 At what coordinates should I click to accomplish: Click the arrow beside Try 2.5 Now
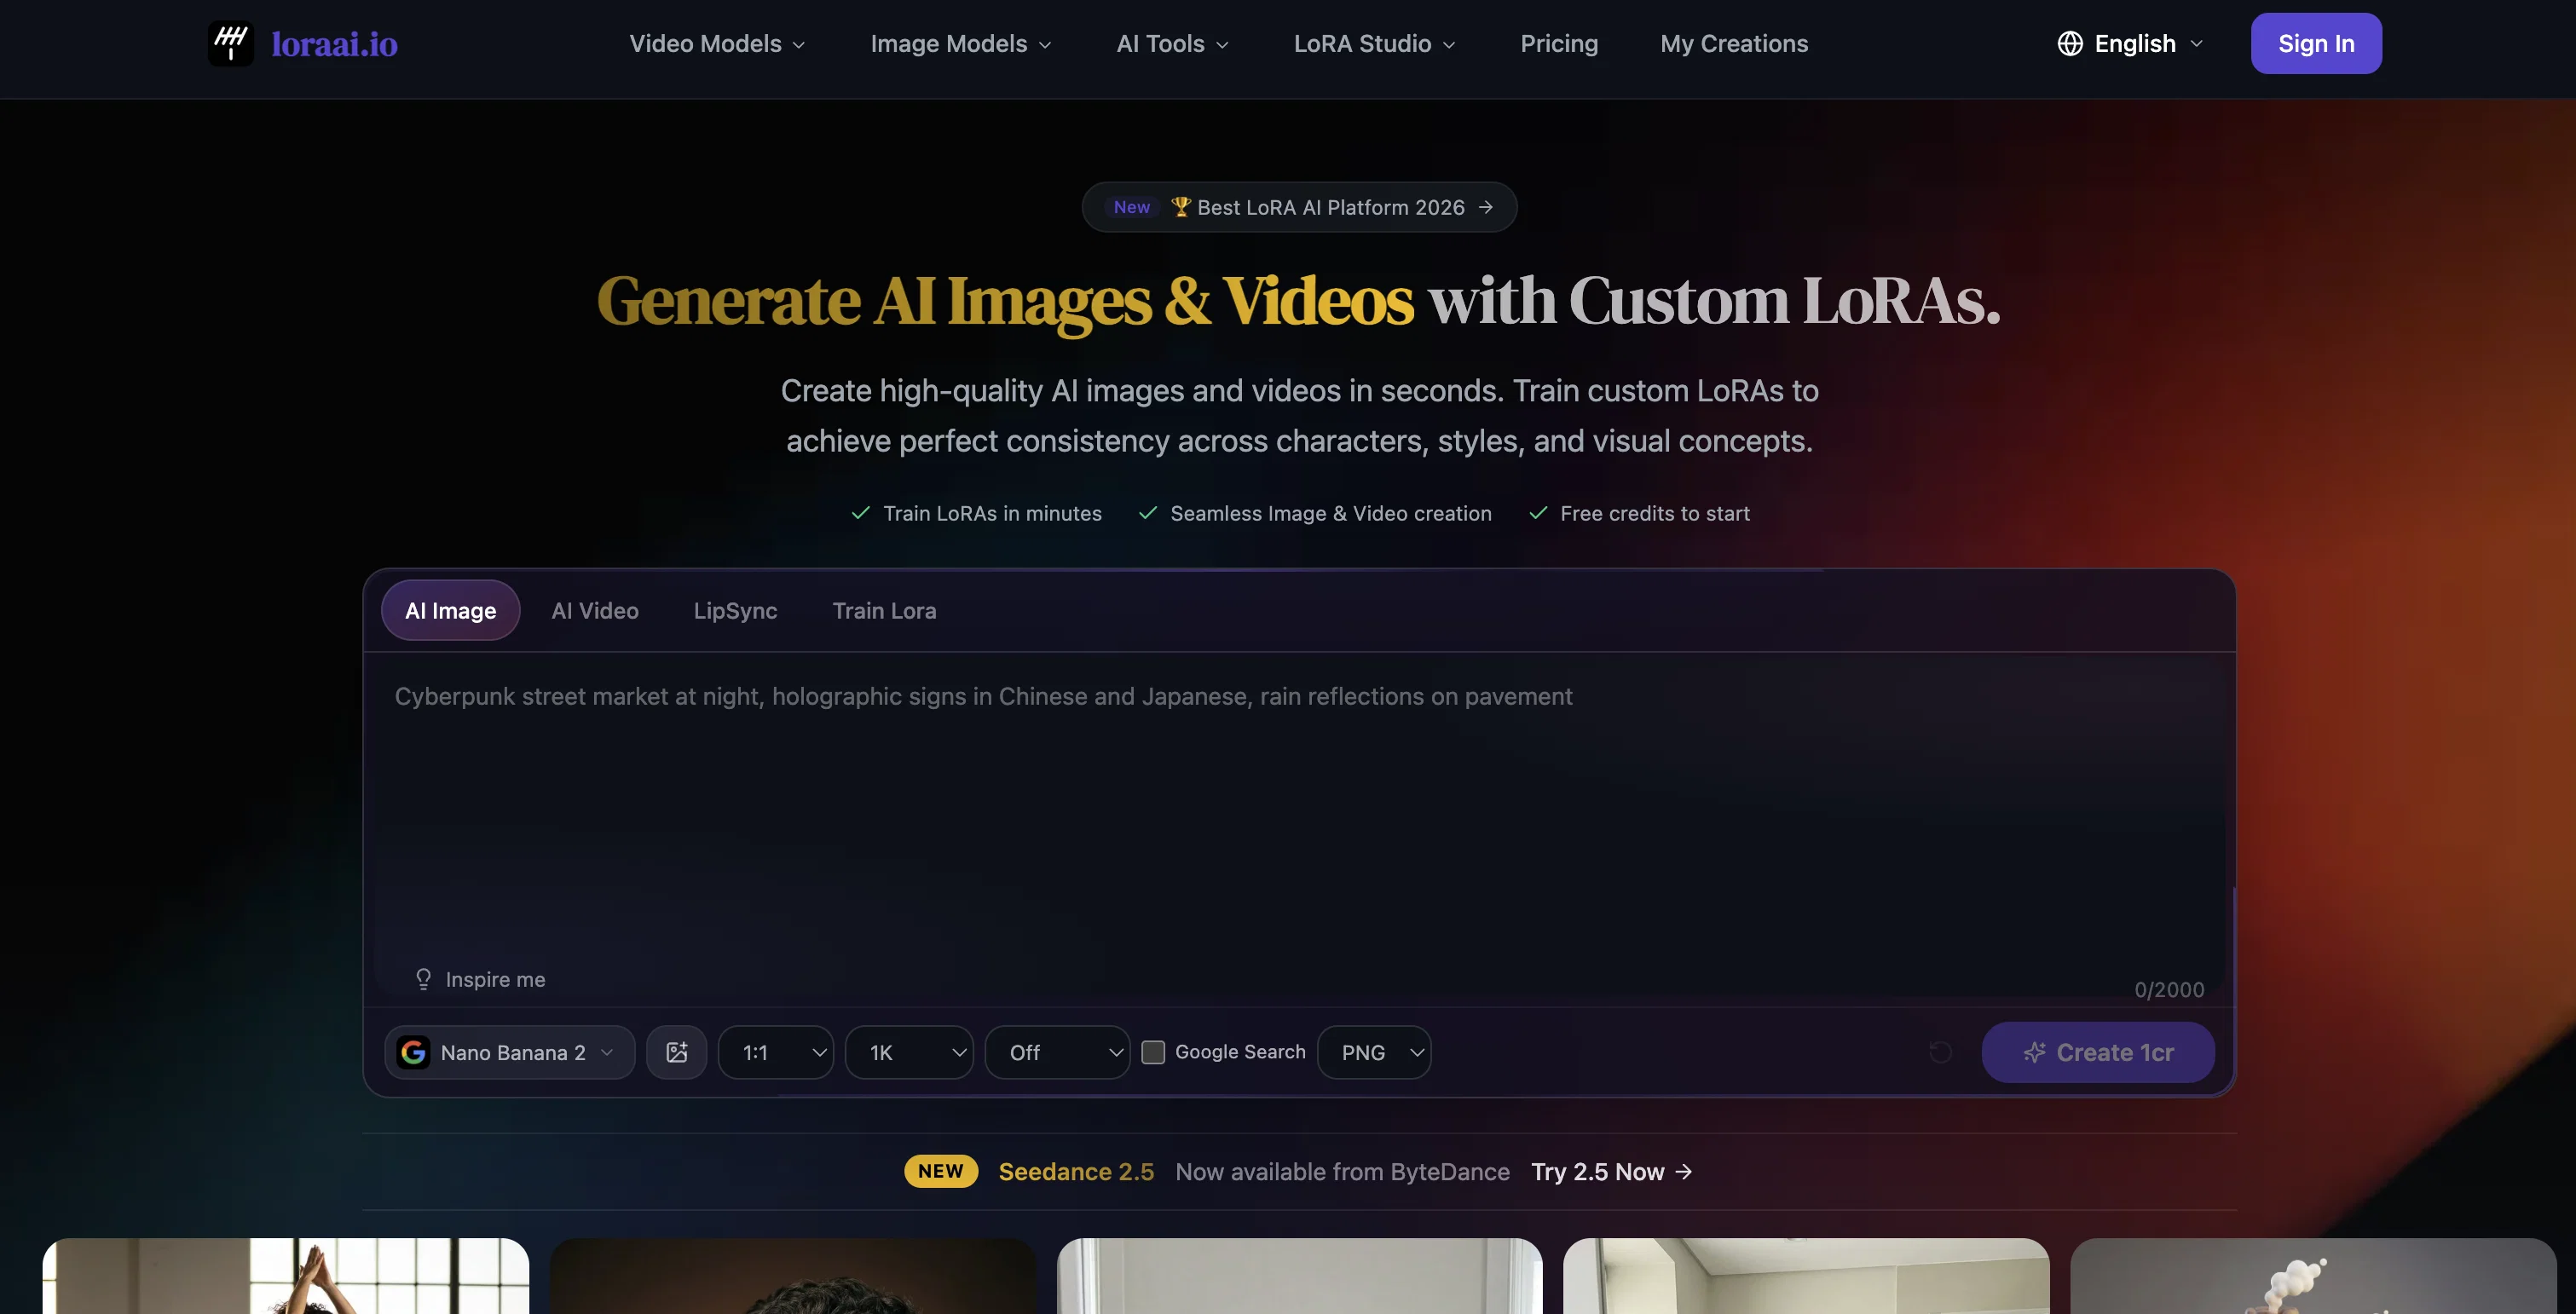1684,1171
